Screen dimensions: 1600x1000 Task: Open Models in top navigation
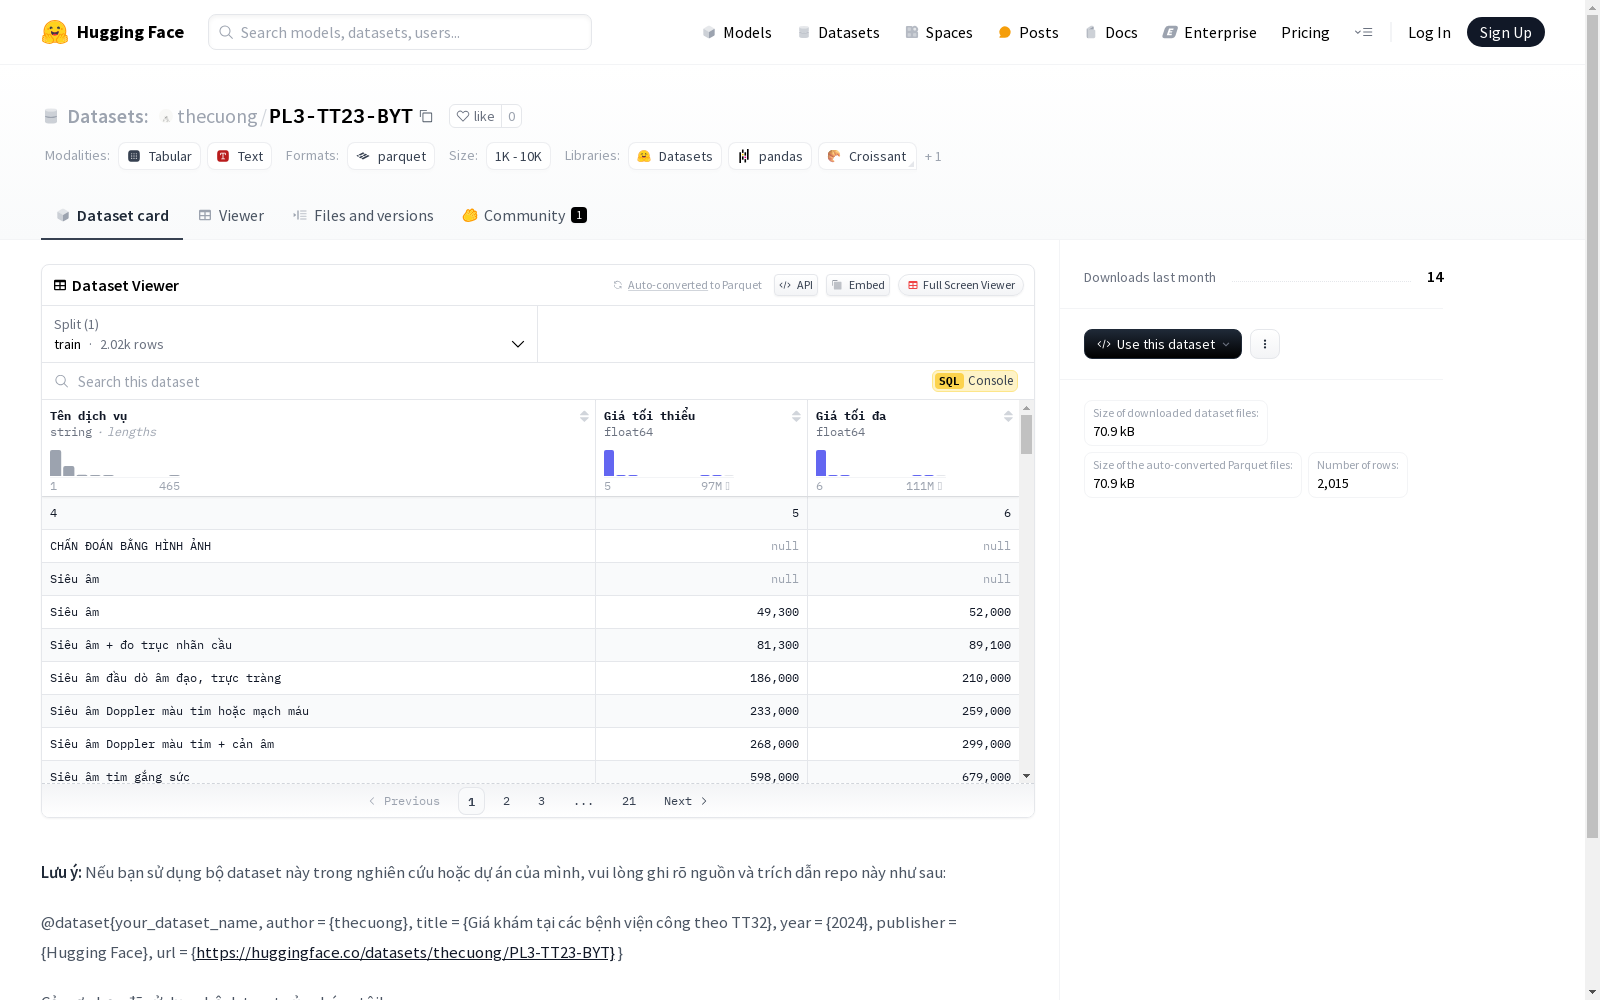[737, 32]
